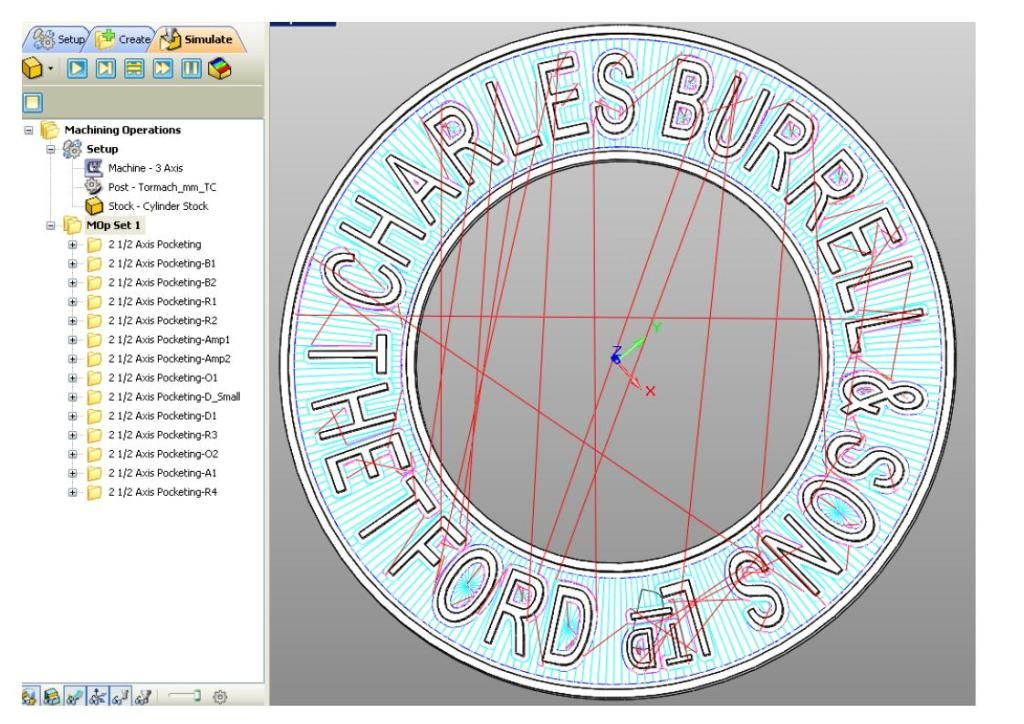Screen dimensions: 1024x724
Task: Toggle the bottom-bar axis-arrow toolpath visibility icon
Action: point(98,697)
